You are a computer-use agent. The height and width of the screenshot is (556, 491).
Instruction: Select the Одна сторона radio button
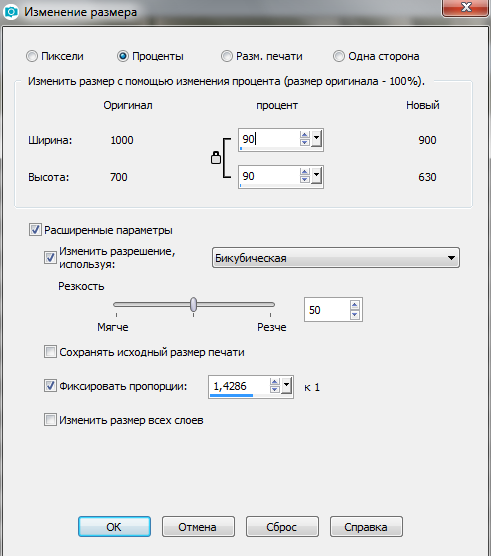(339, 56)
